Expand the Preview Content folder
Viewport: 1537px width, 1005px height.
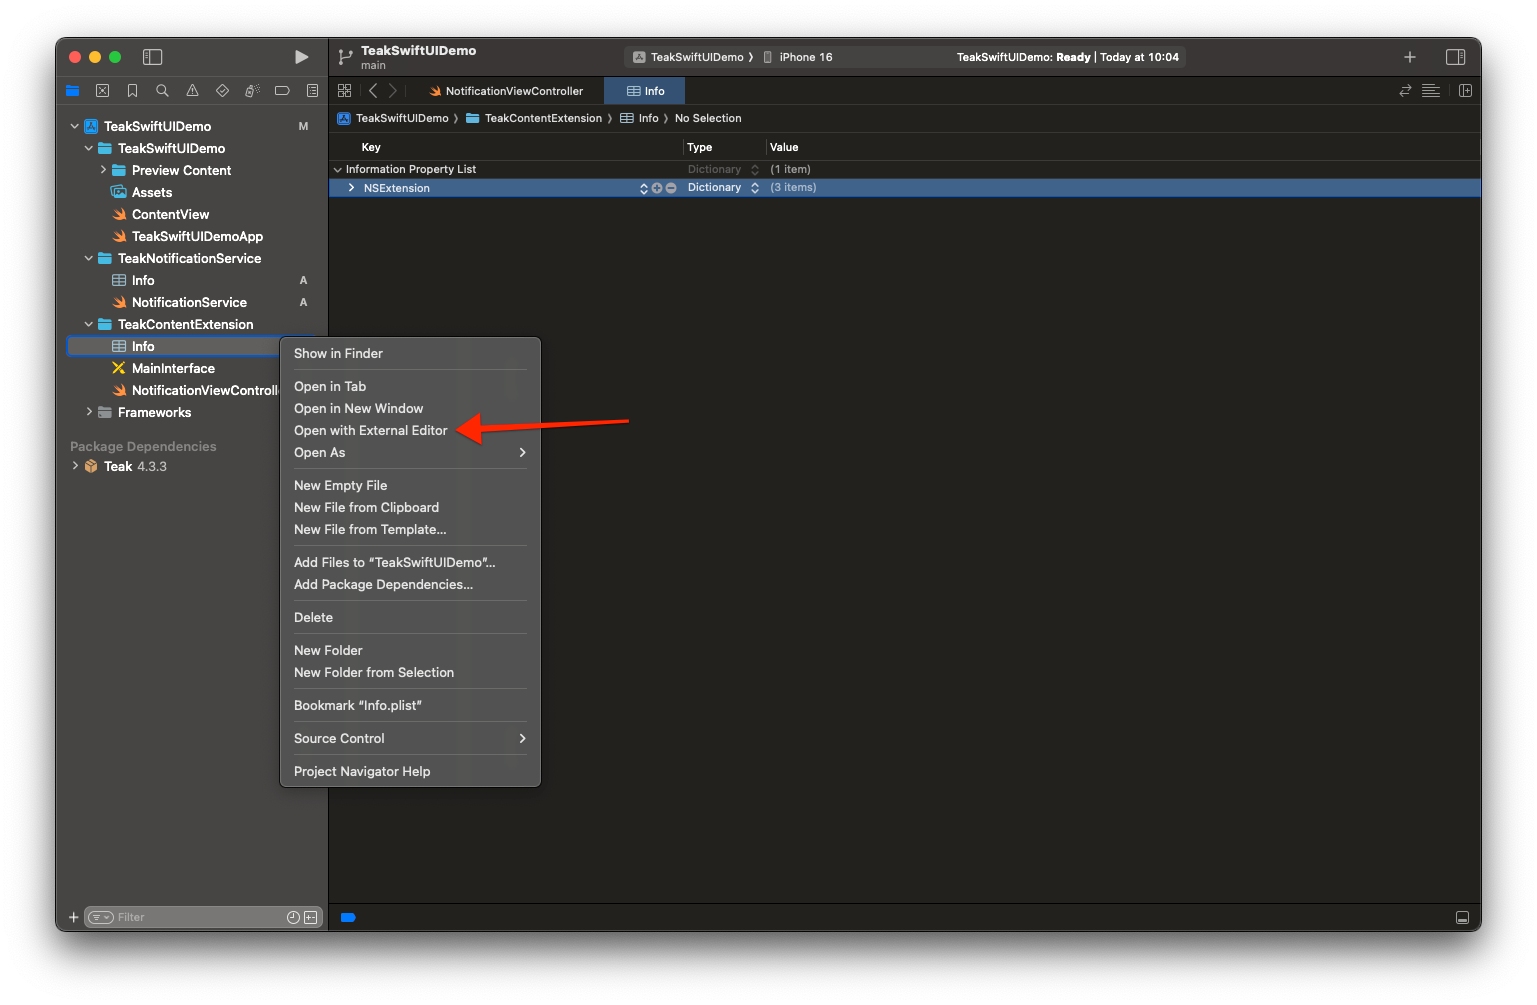[103, 170]
